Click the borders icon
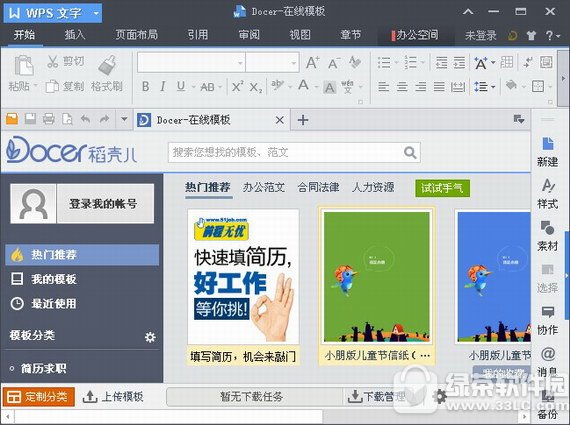The width and height of the screenshot is (570, 425). point(538,87)
